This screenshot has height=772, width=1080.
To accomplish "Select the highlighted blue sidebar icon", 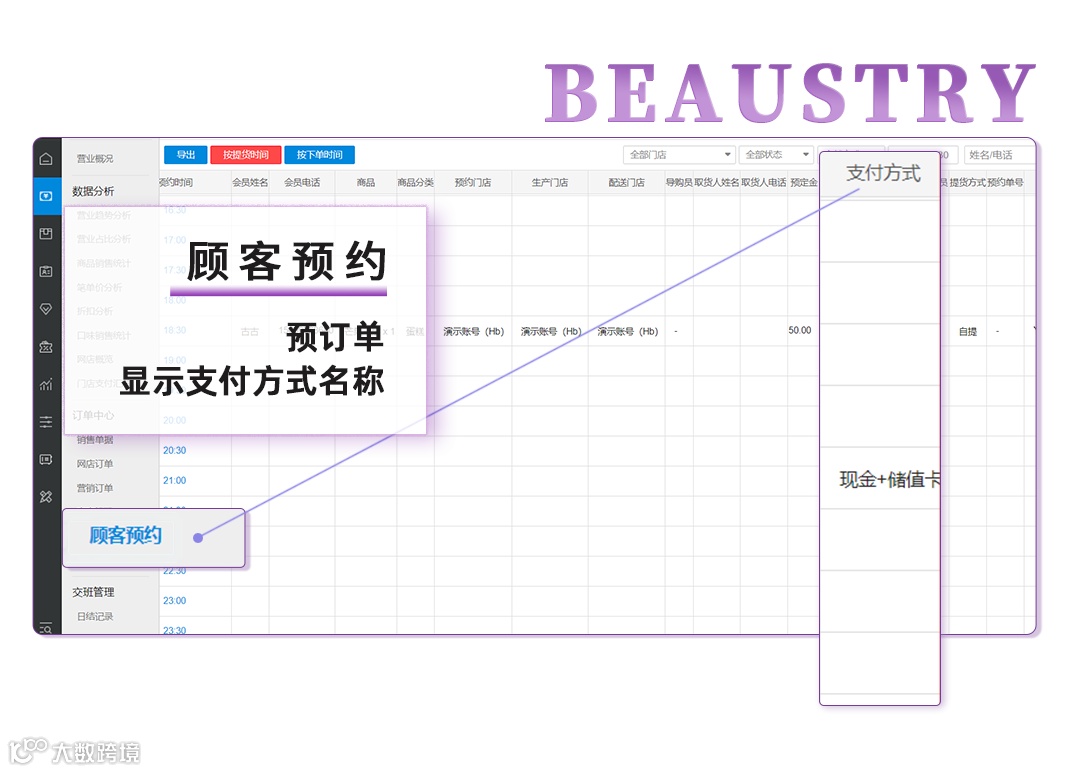I will tap(46, 196).
